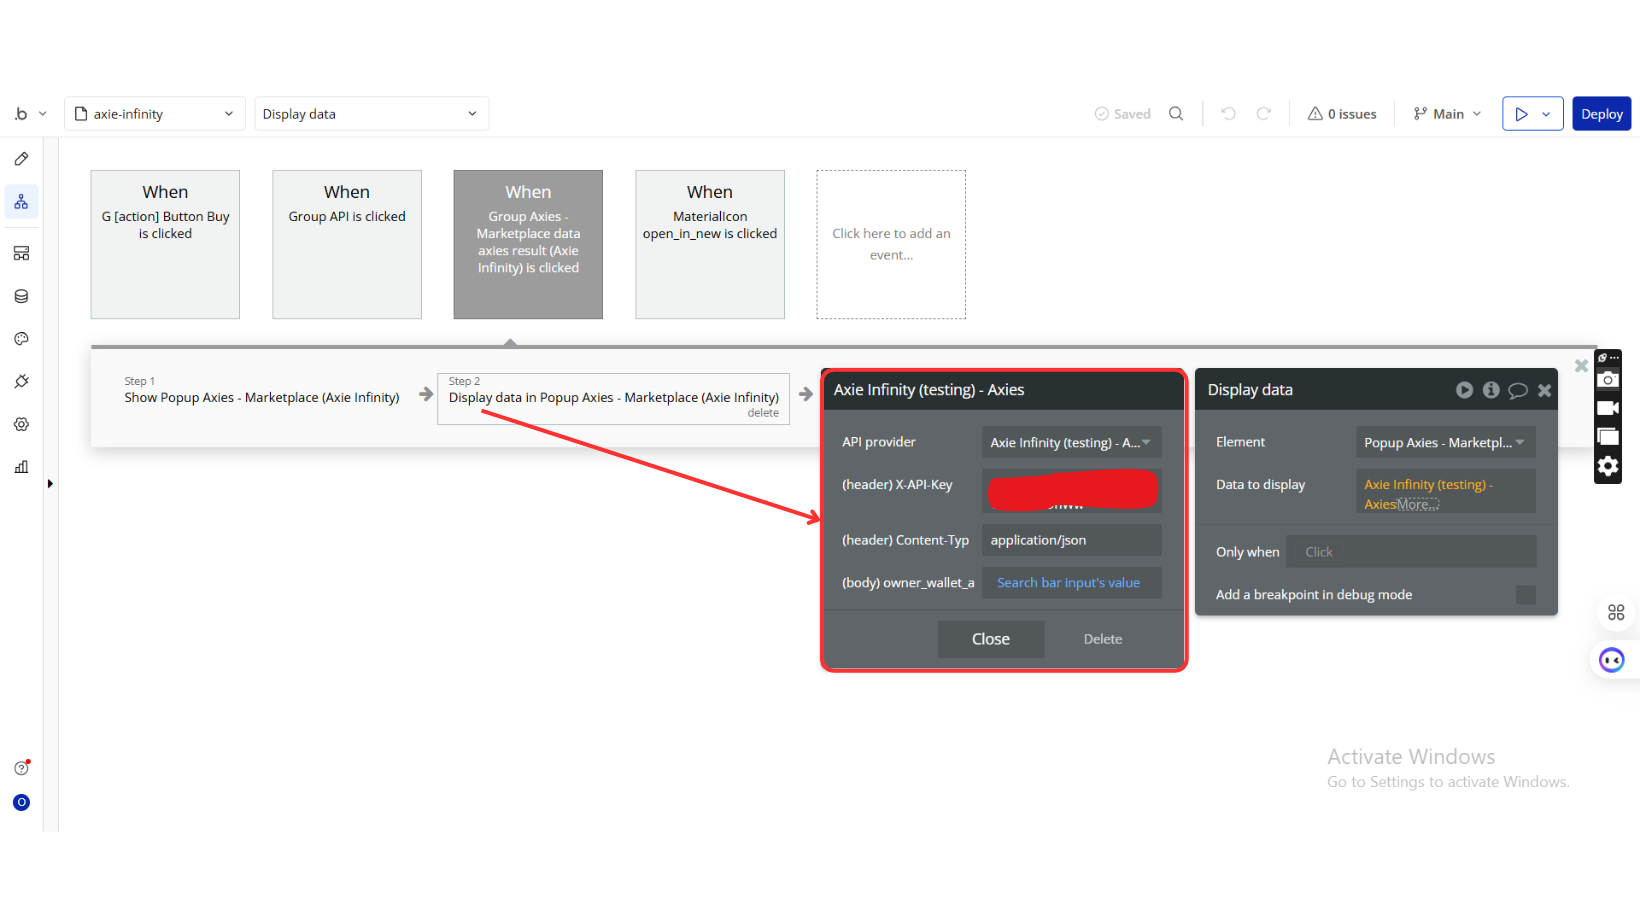
Task: Open the comment bubble in Display data header
Action: click(1518, 390)
